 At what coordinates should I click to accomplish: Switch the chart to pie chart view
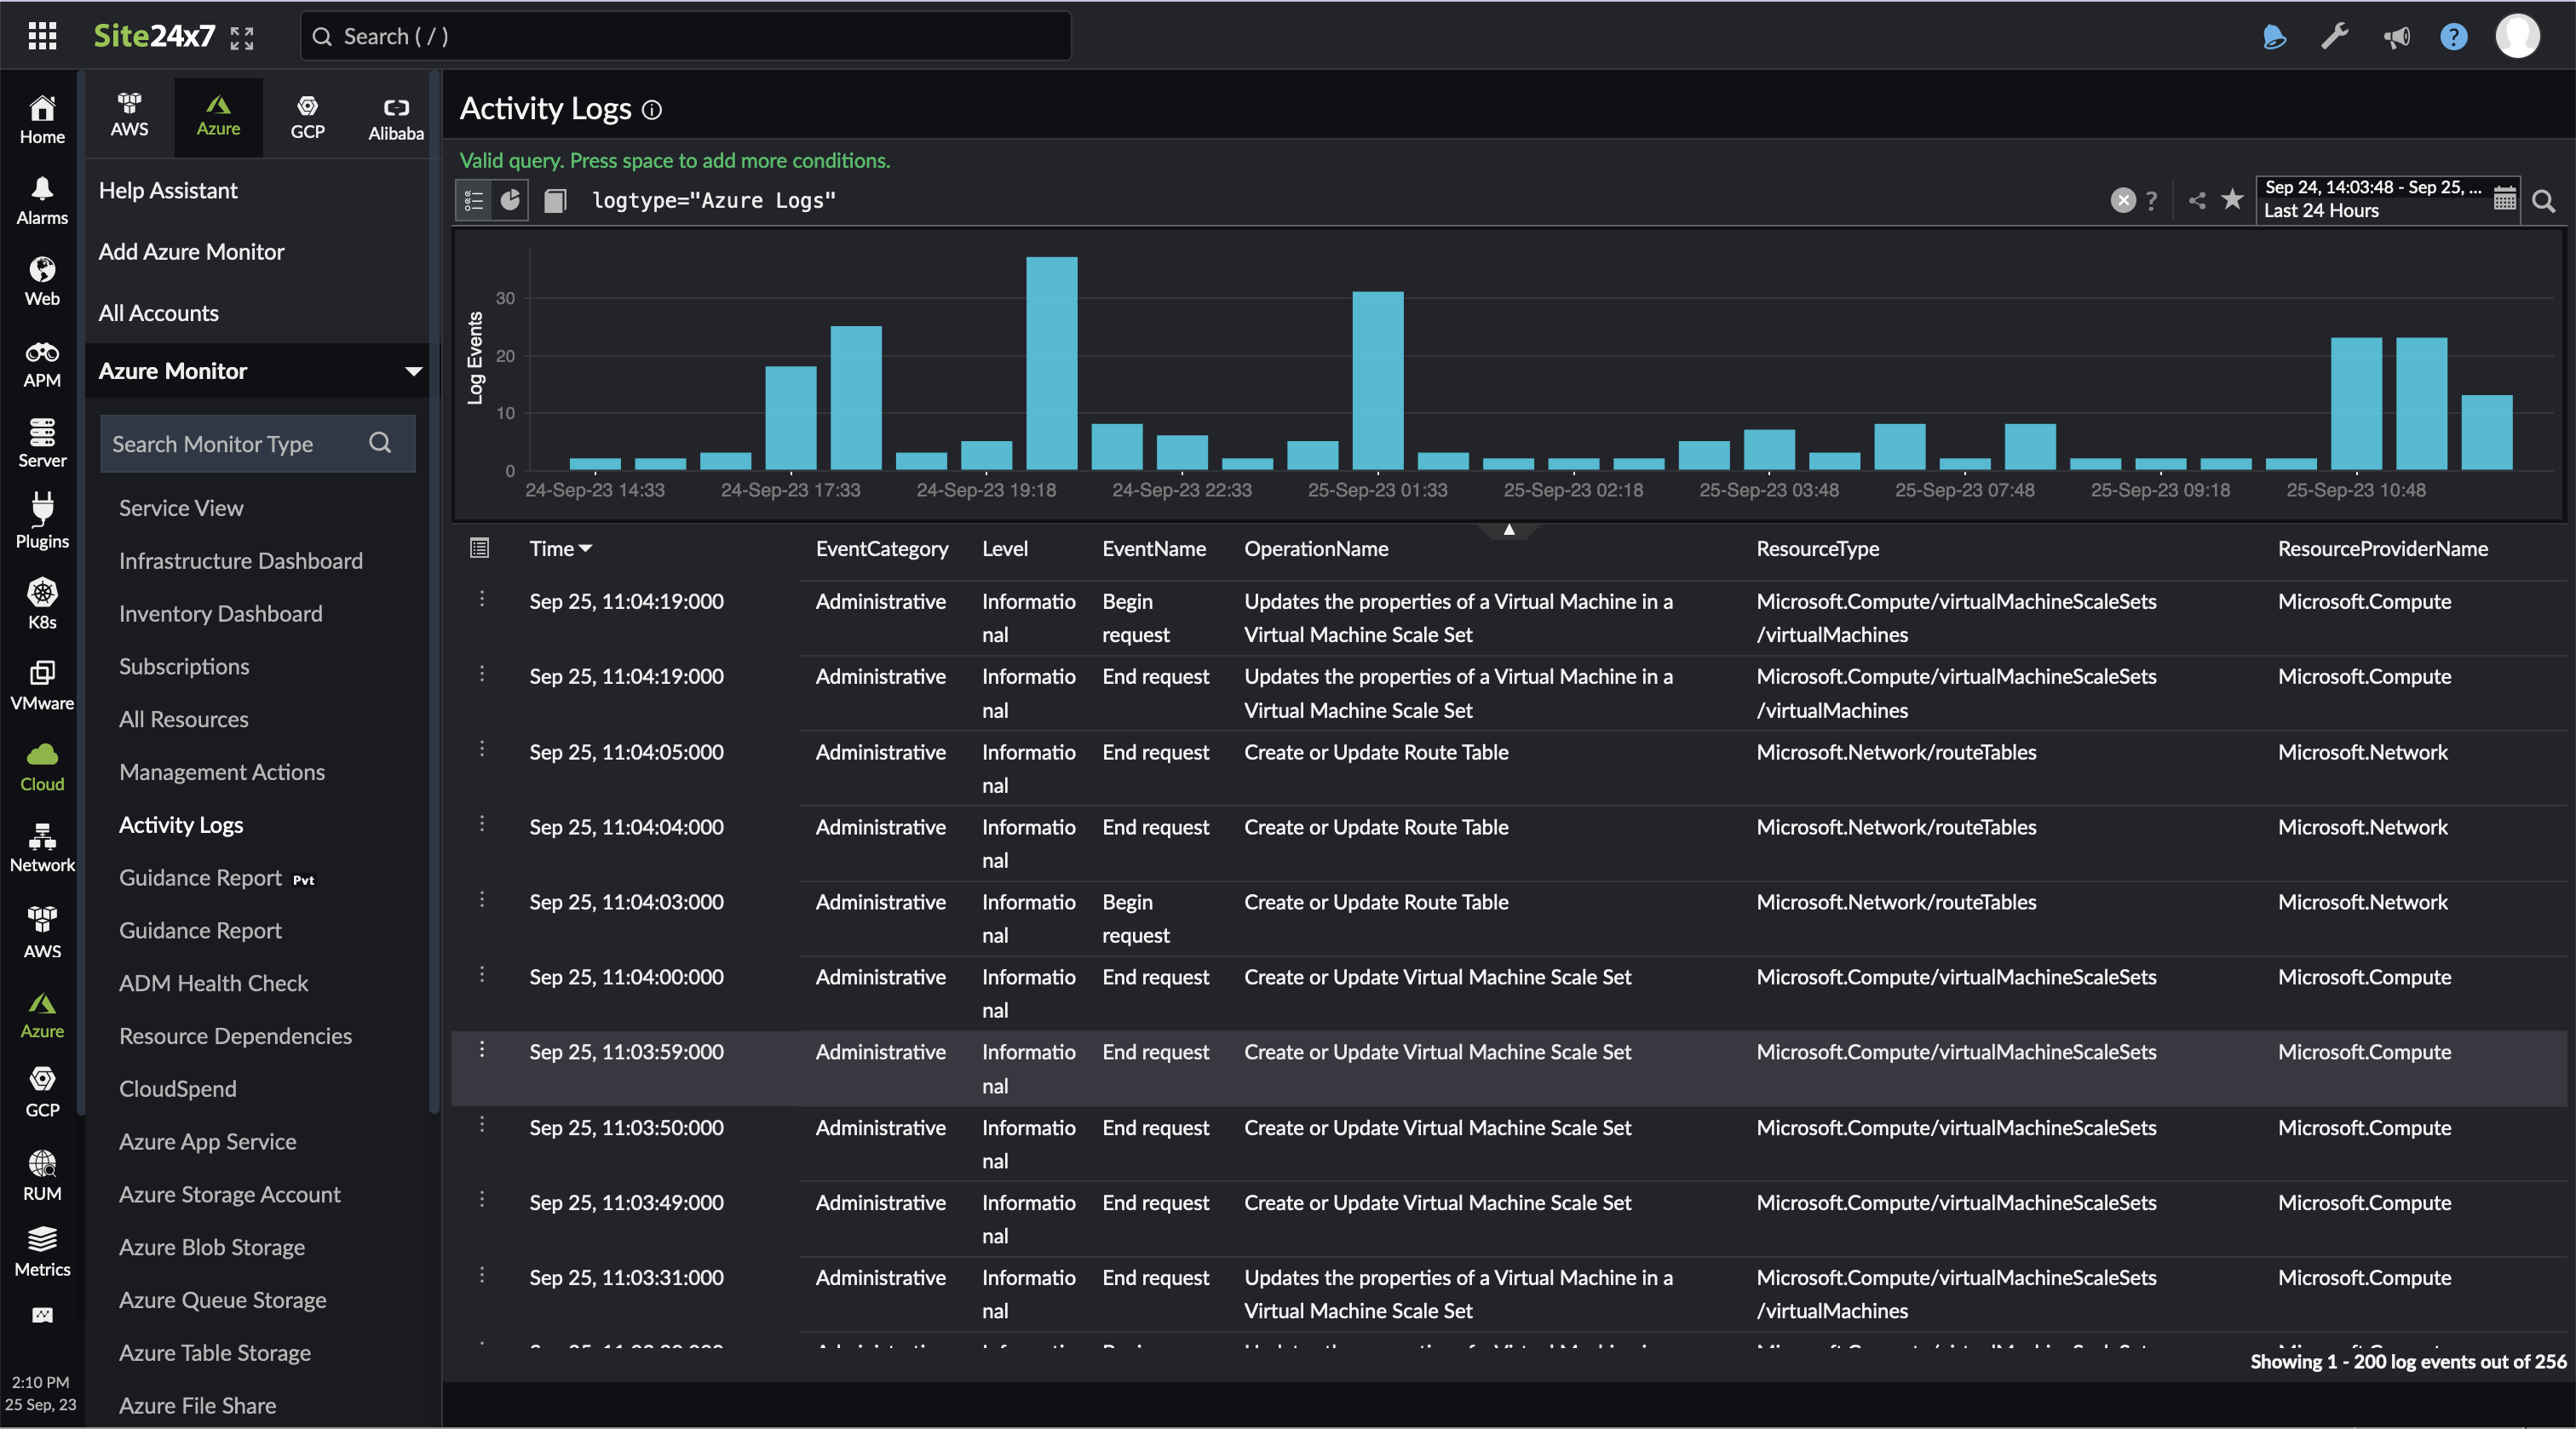pos(511,200)
